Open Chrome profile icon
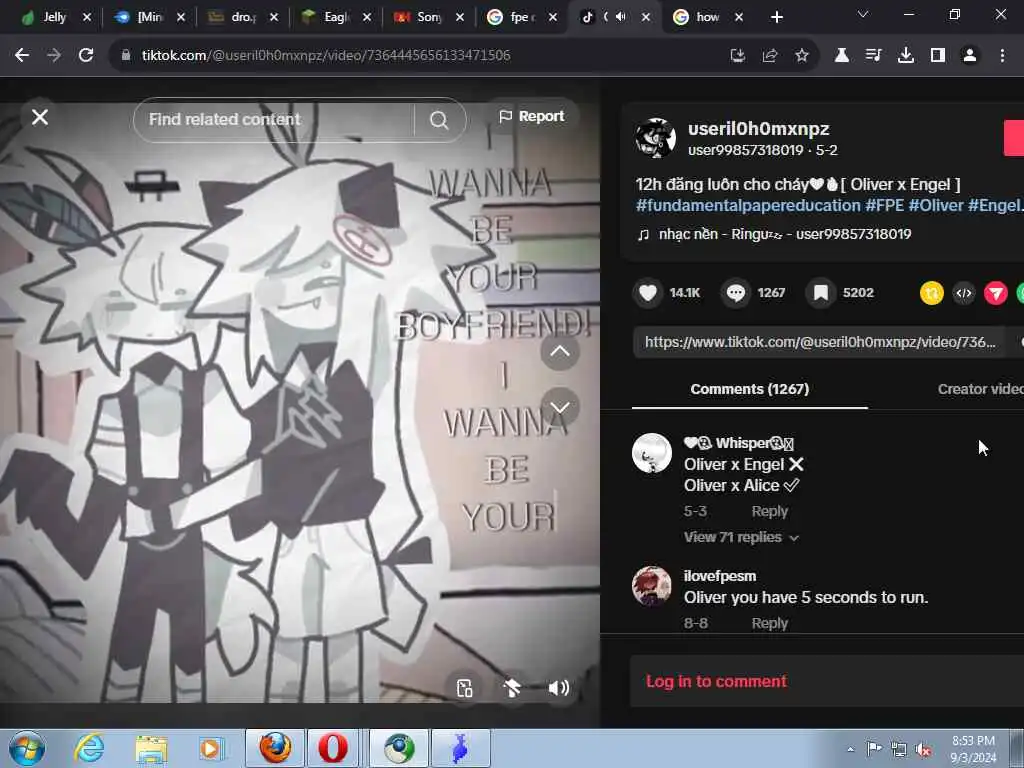The height and width of the screenshot is (768, 1024). (x=970, y=56)
